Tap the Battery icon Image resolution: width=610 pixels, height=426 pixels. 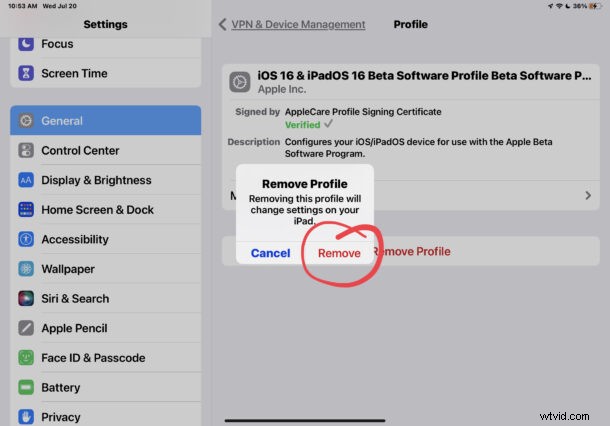[x=26, y=387]
